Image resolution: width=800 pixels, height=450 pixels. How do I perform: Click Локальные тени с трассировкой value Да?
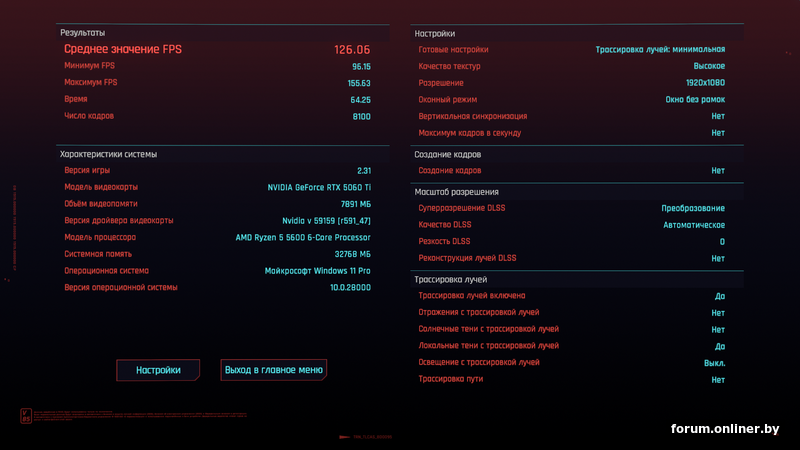(x=720, y=346)
